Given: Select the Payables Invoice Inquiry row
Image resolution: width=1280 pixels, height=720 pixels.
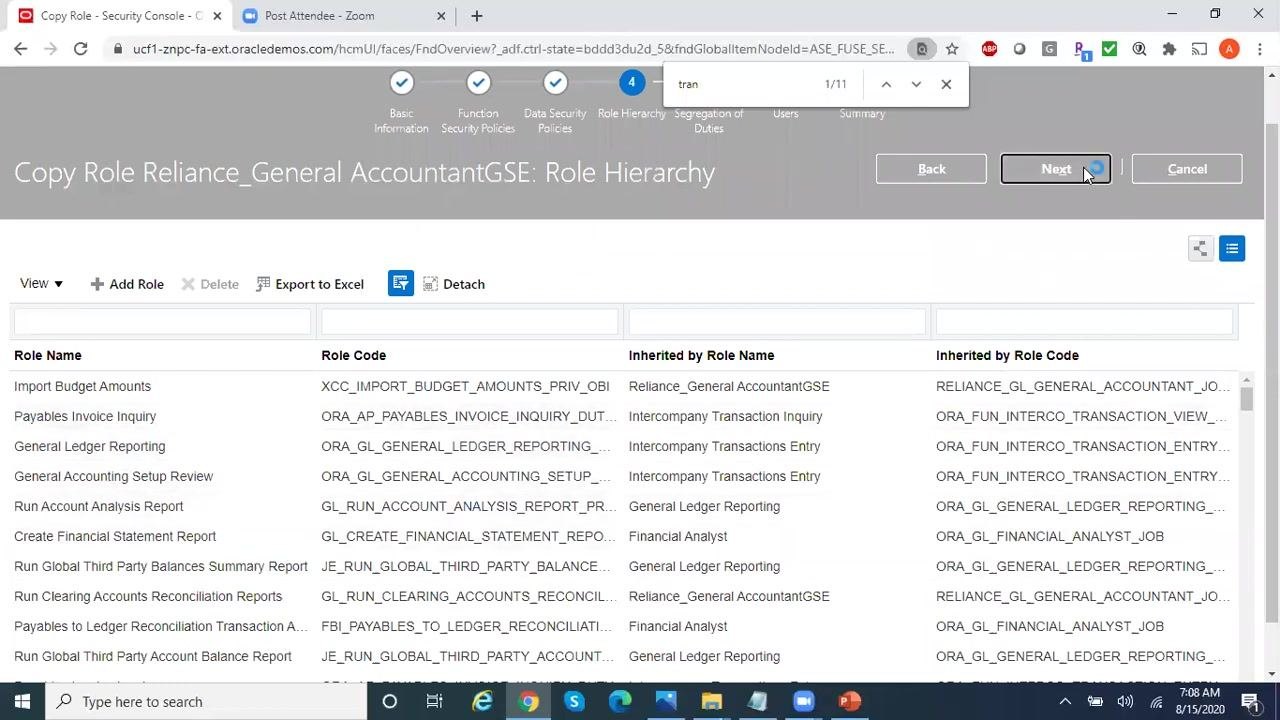Looking at the screenshot, I should pyautogui.click(x=625, y=416).
